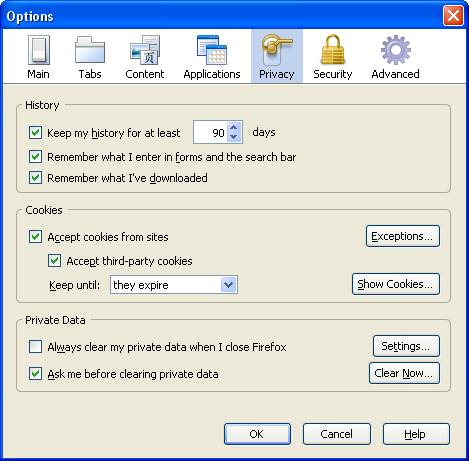The width and height of the screenshot is (469, 461).
Task: Click inside the history days number field
Action: point(211,132)
